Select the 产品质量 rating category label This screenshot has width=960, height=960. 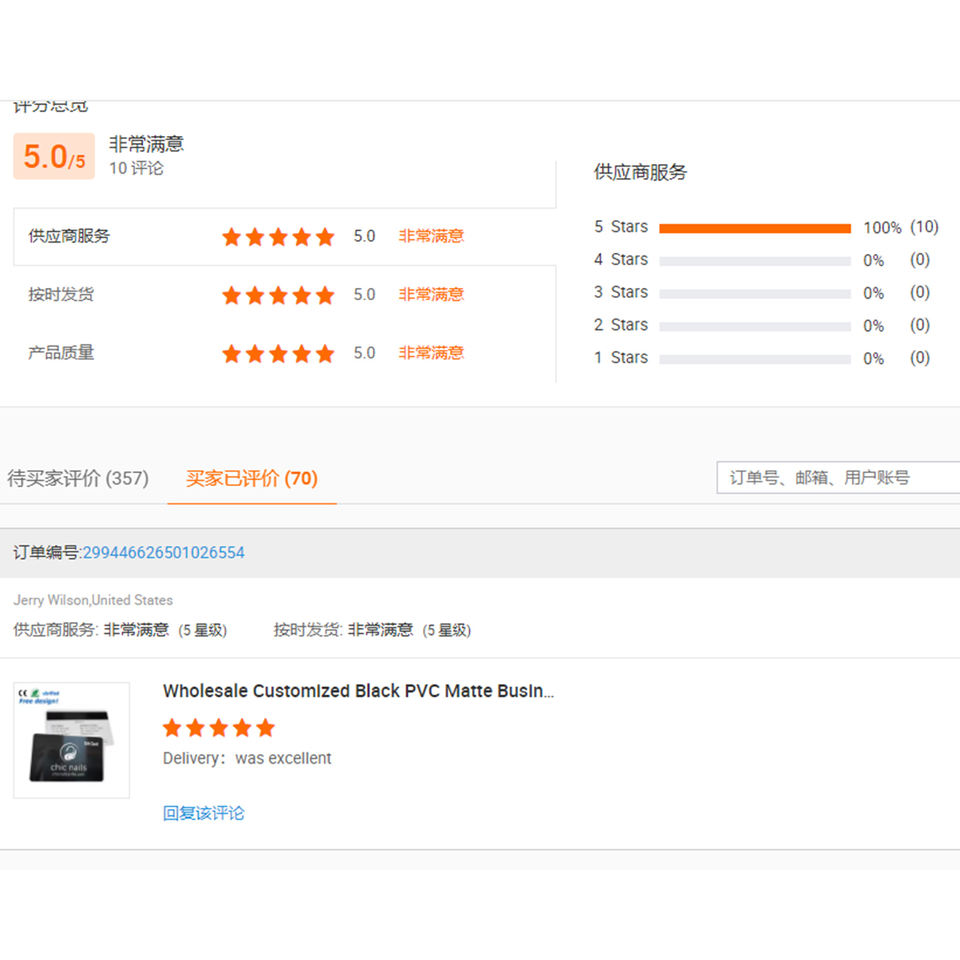click(x=61, y=353)
